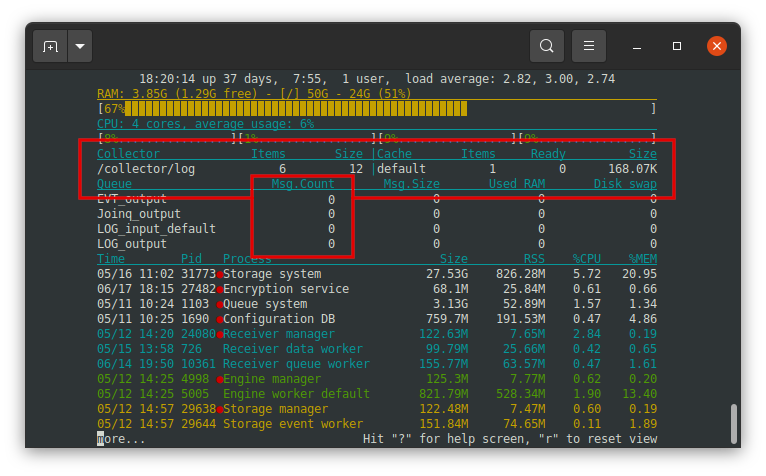Click the 27.53G size value
This screenshot has height=476, width=766.
447,274
